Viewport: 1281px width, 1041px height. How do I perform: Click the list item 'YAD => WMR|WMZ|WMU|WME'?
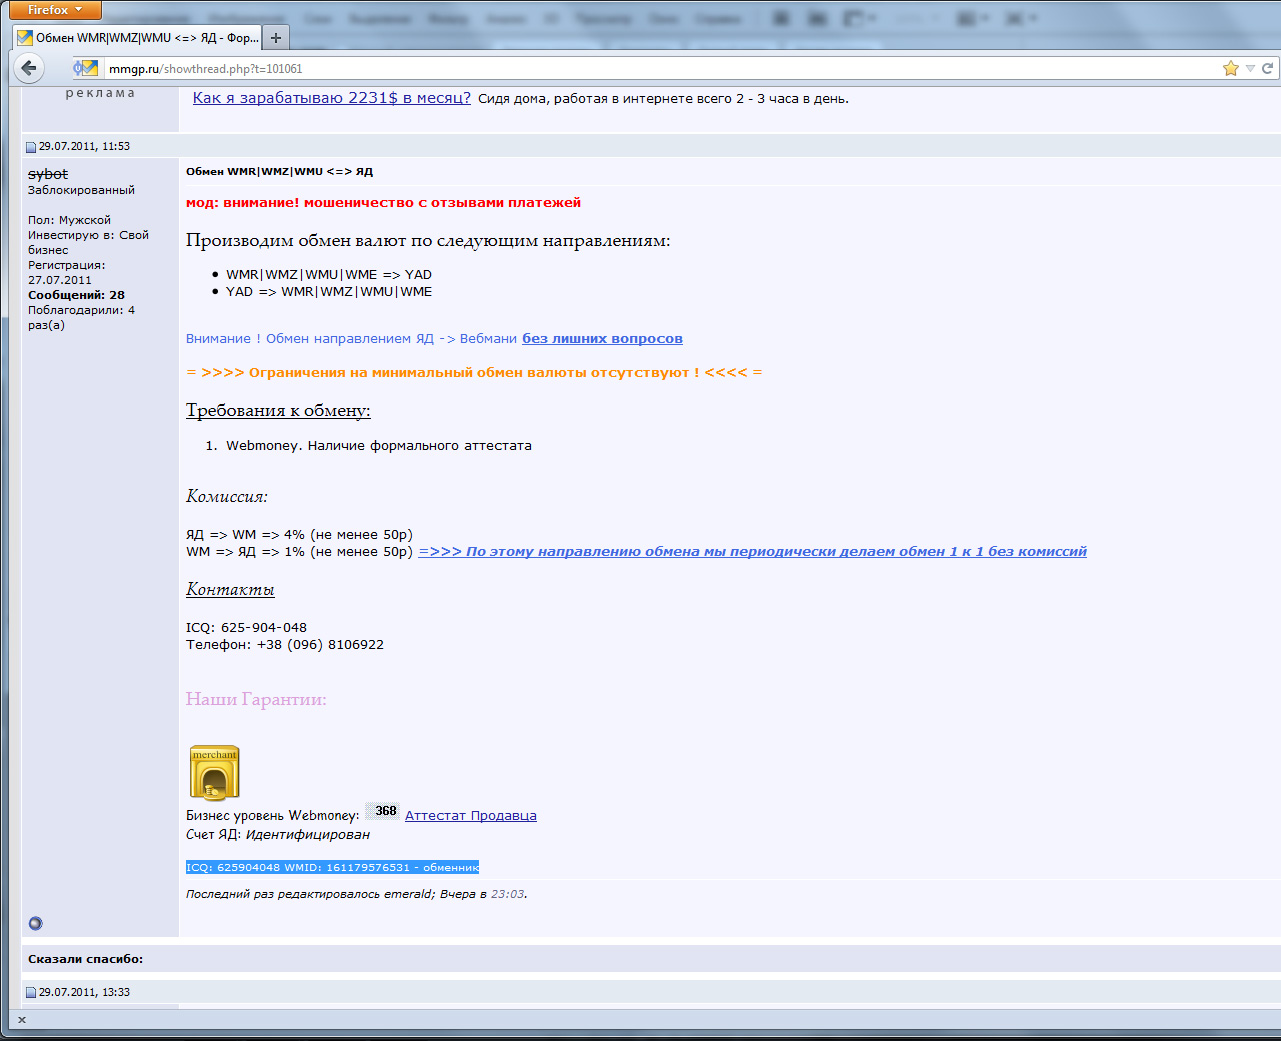(329, 292)
